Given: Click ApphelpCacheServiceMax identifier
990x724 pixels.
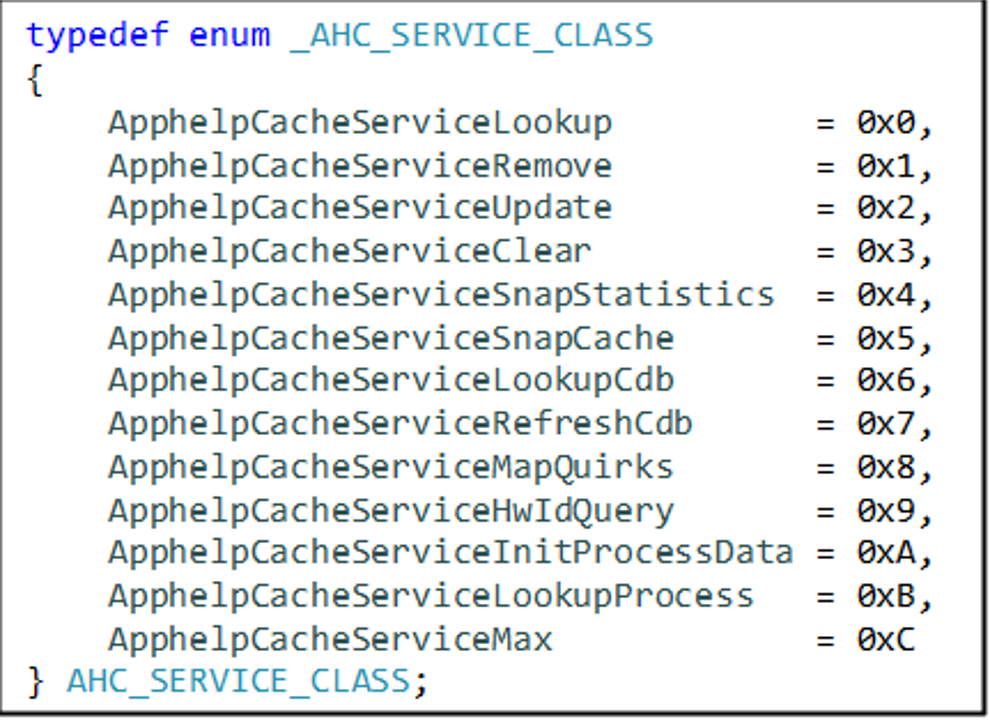Looking at the screenshot, I should click(x=330, y=639).
